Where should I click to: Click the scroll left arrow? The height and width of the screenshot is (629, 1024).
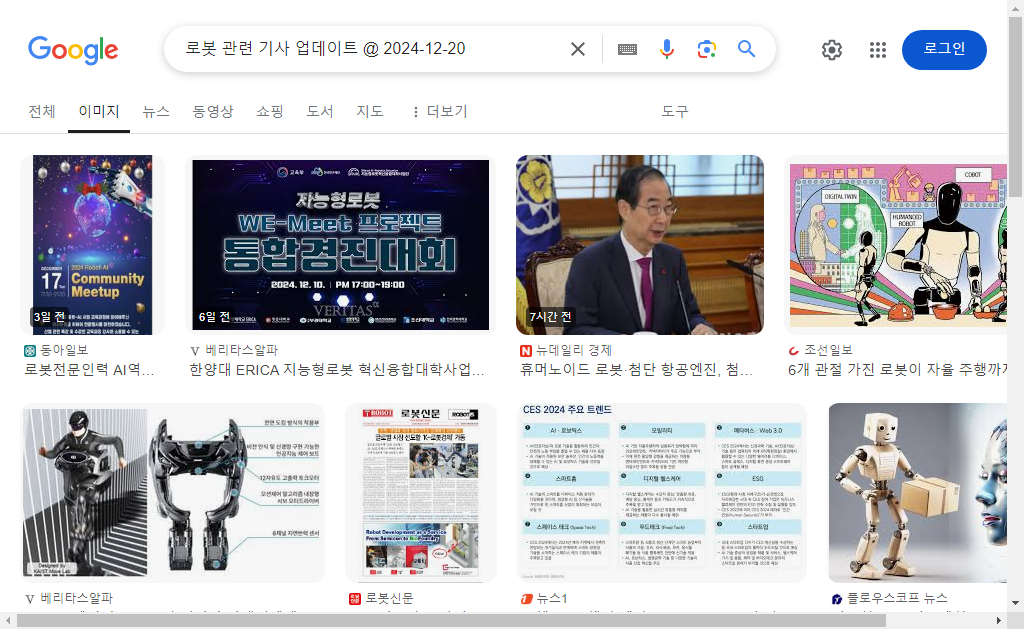[x=8, y=621]
